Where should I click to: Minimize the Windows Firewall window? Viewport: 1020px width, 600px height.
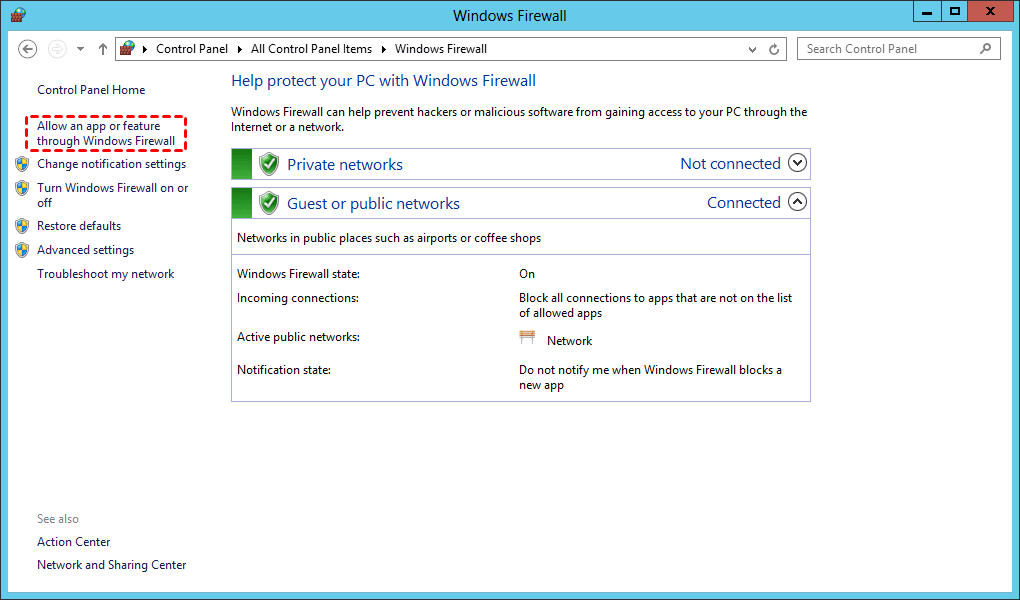pos(928,12)
